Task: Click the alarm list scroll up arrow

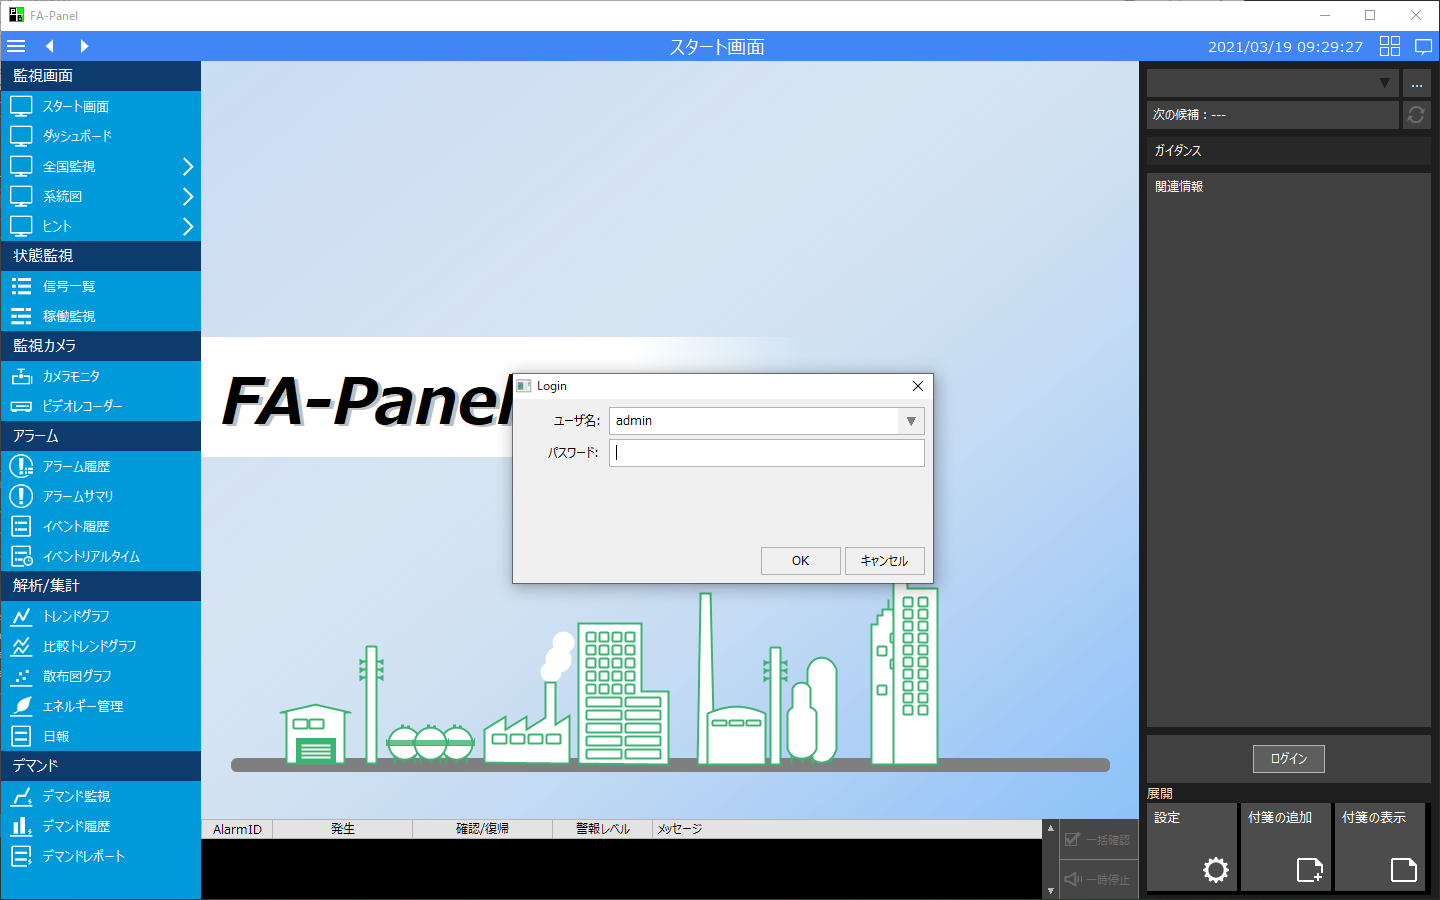Action: (x=1050, y=828)
